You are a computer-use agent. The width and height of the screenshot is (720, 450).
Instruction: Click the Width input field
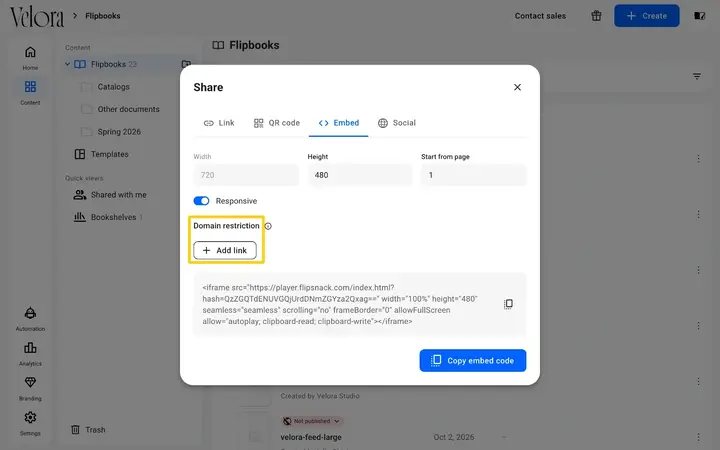coord(246,175)
